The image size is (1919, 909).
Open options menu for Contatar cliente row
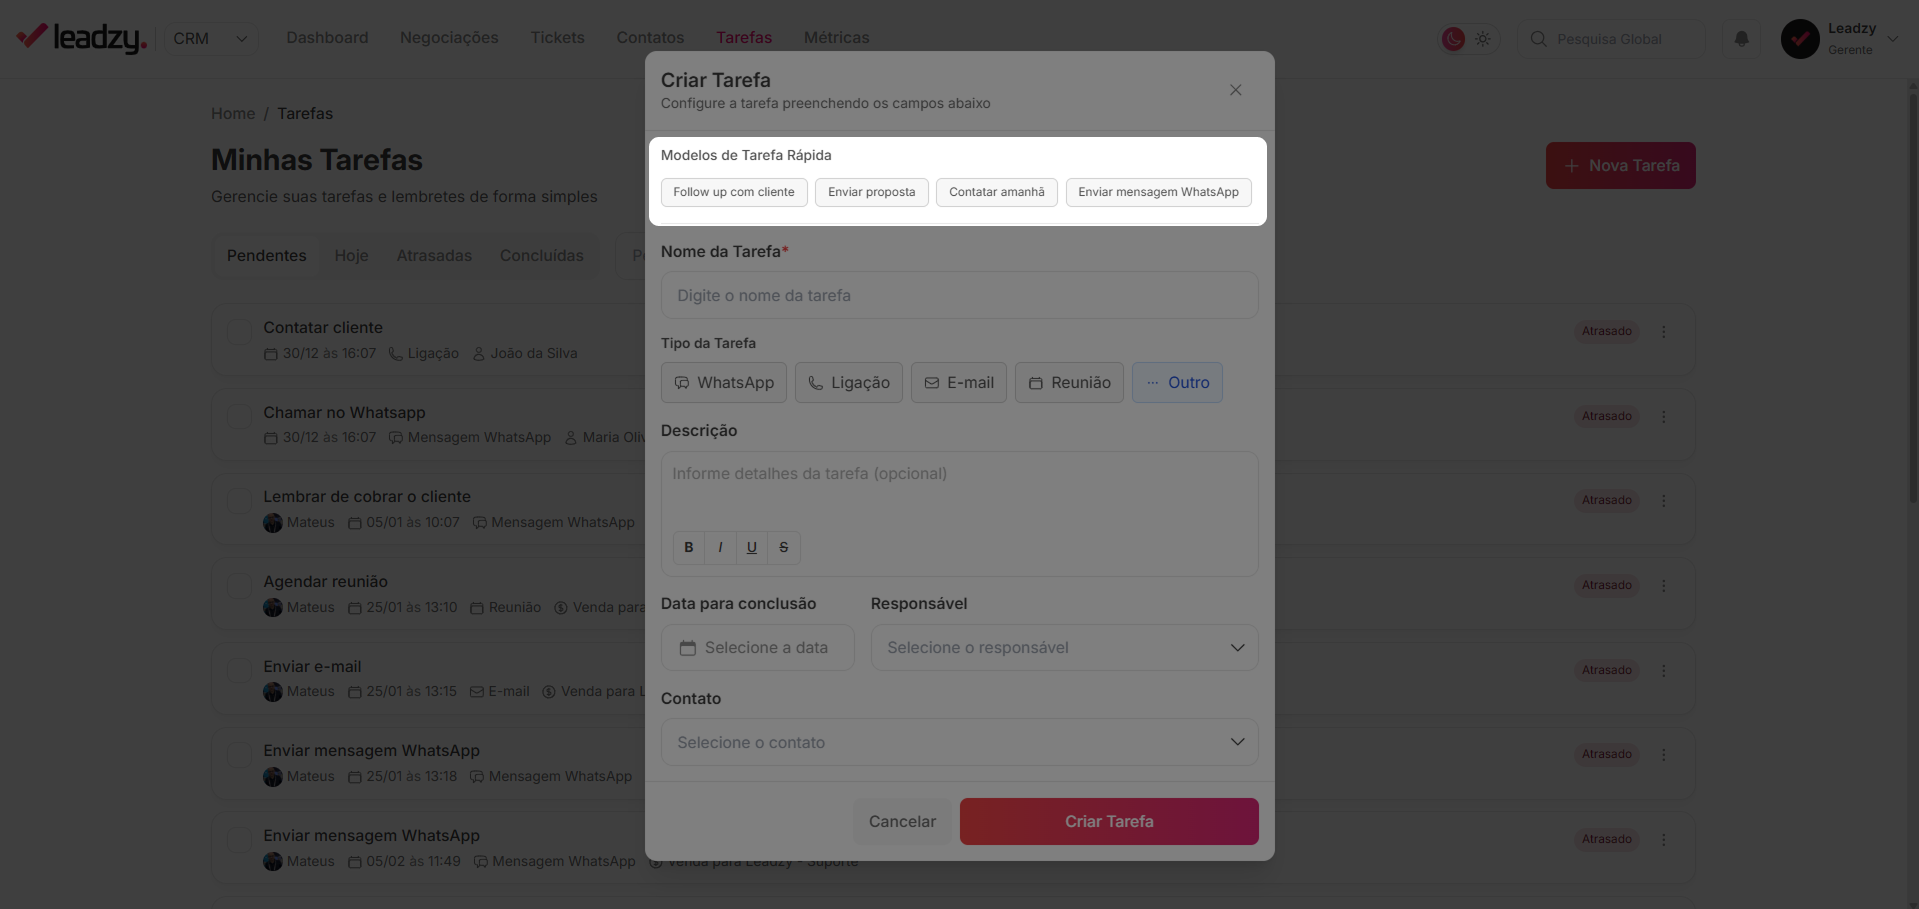click(1664, 332)
